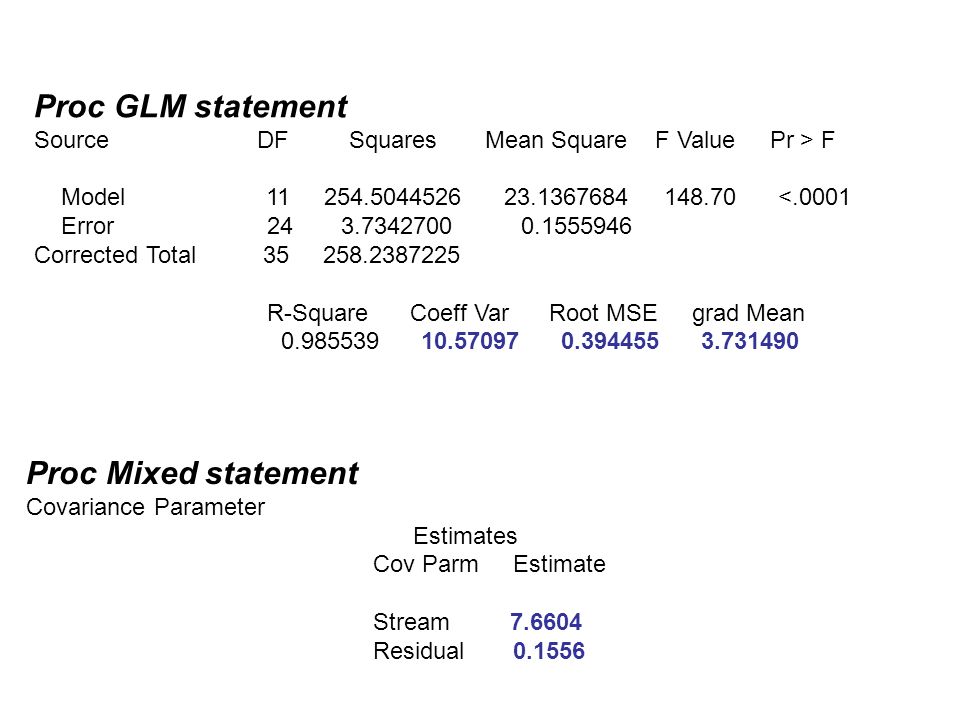Select the value 3.7342700
Screen dimensions: 960x720
tap(396, 226)
